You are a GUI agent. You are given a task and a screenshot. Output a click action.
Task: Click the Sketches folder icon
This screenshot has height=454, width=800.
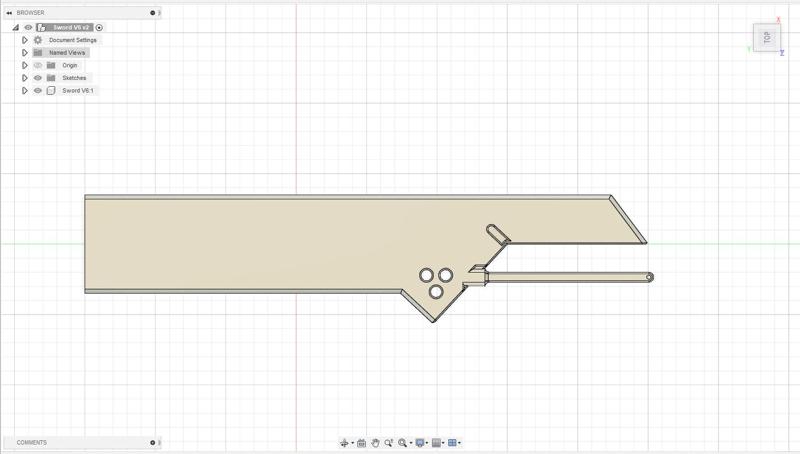pyautogui.click(x=51, y=78)
